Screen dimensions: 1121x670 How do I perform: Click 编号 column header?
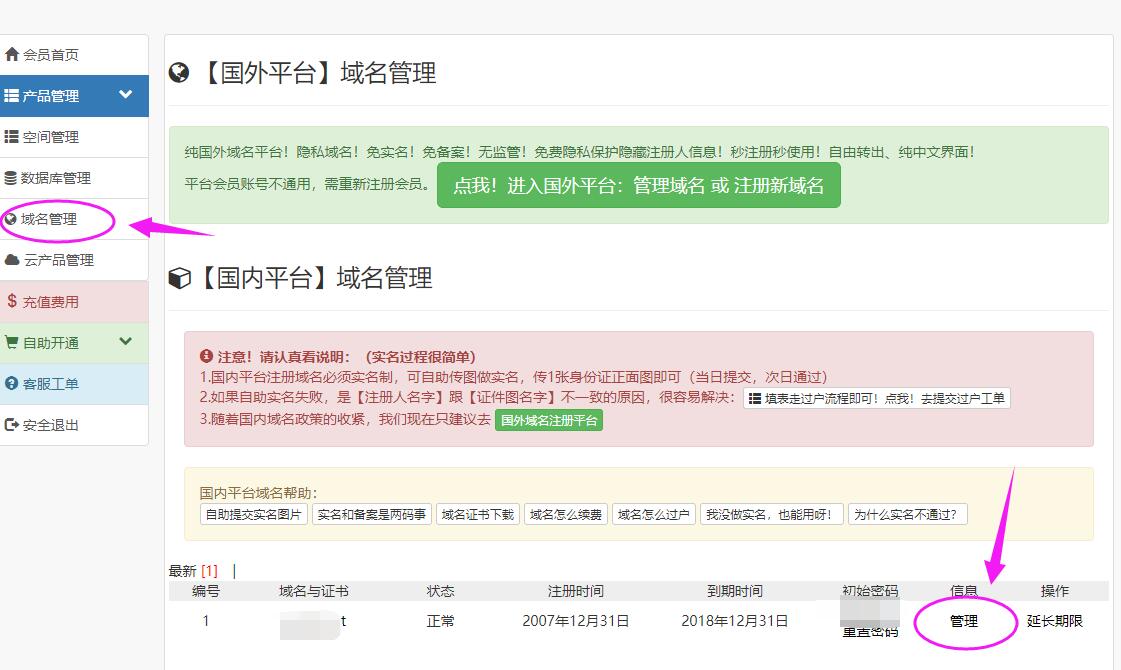pos(205,591)
